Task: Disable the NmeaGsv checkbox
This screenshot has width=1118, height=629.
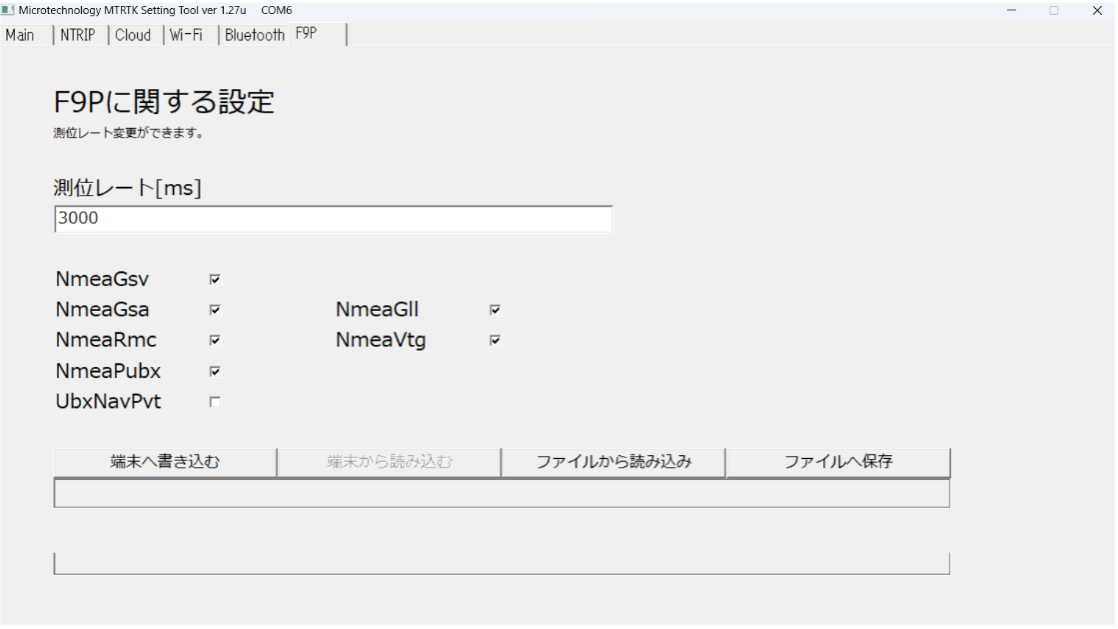Action: click(x=213, y=280)
